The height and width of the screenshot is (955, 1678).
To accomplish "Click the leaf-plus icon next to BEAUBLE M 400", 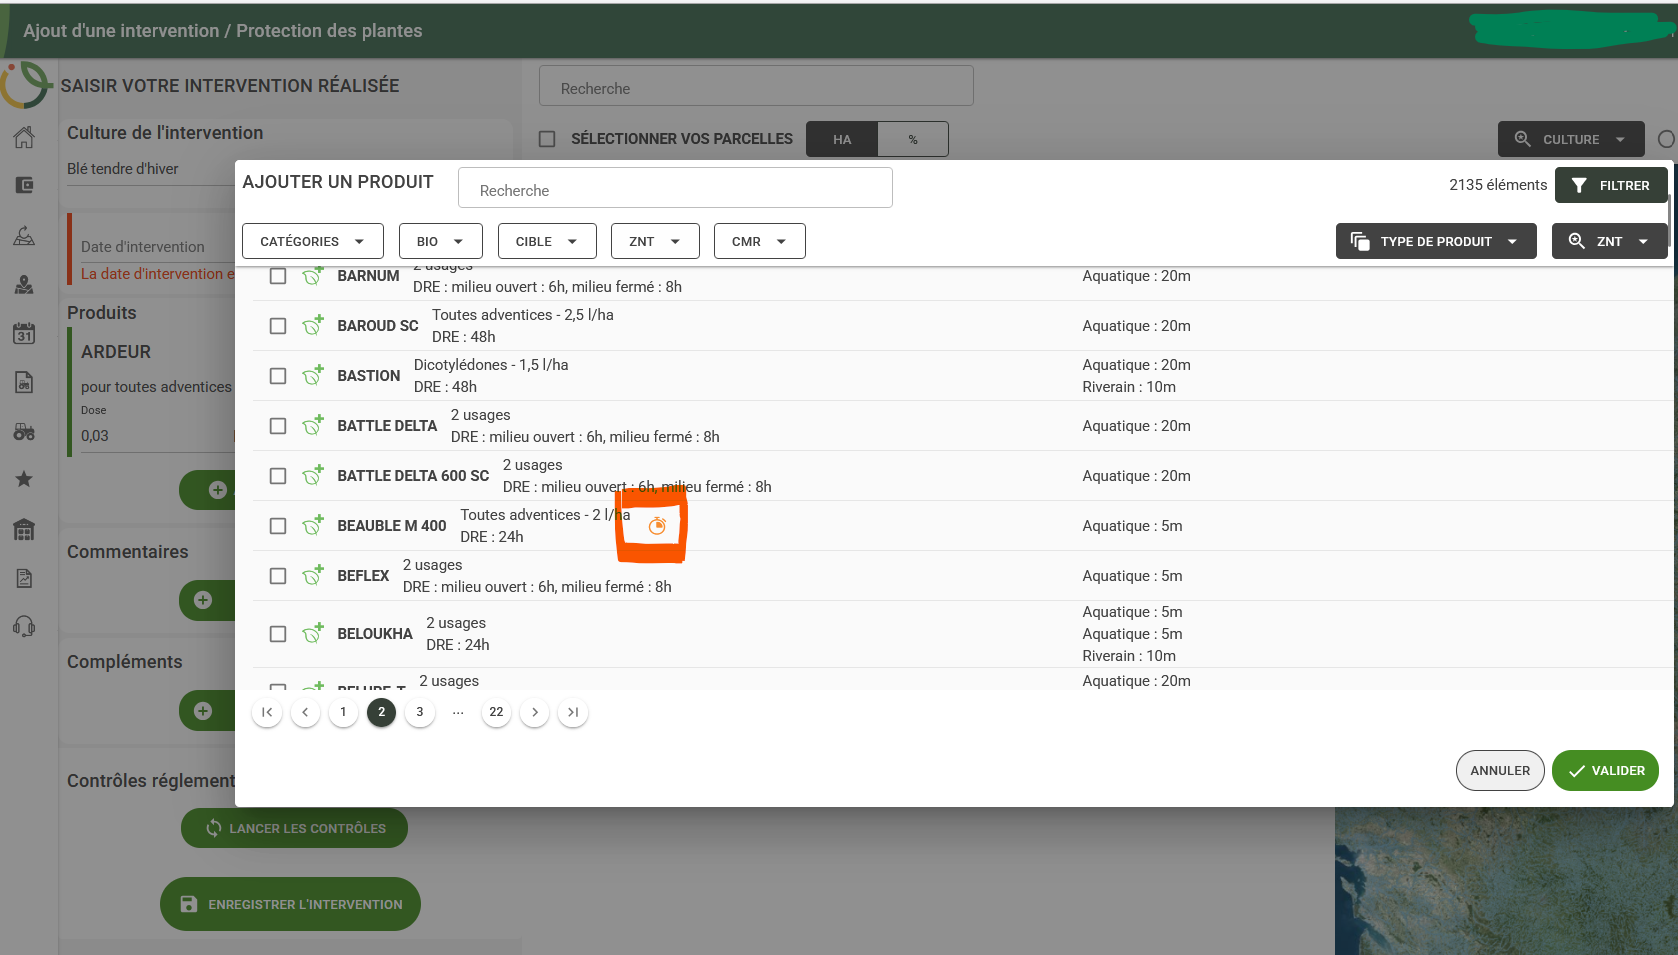I will [x=313, y=525].
